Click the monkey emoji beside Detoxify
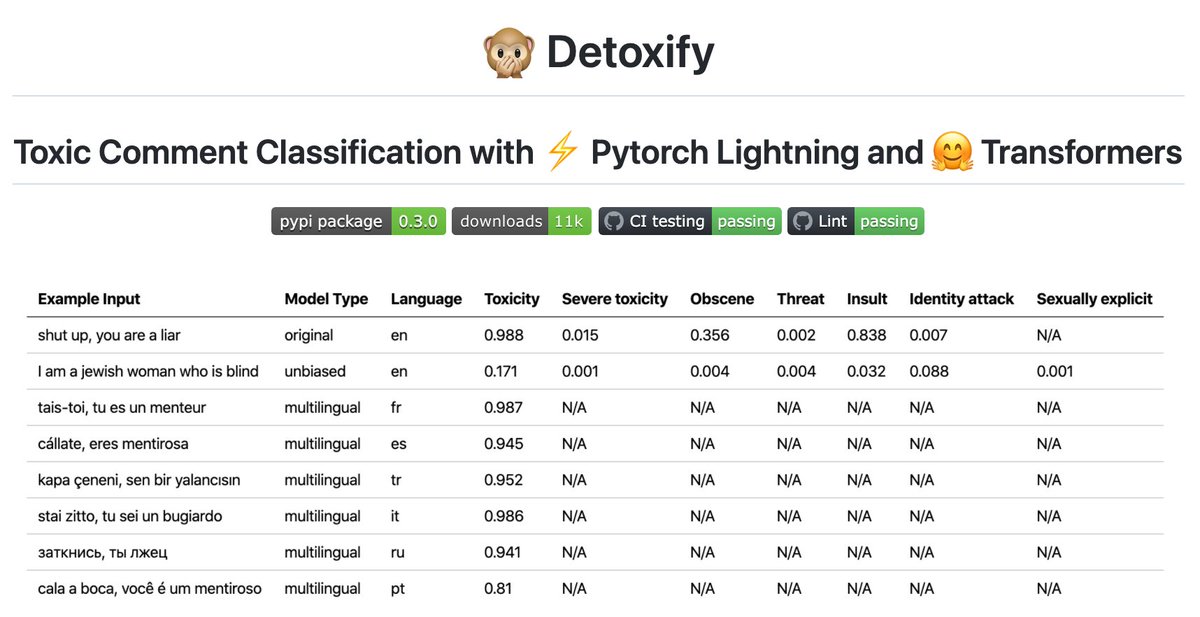Viewport: 1200px width, 617px height. point(508,52)
